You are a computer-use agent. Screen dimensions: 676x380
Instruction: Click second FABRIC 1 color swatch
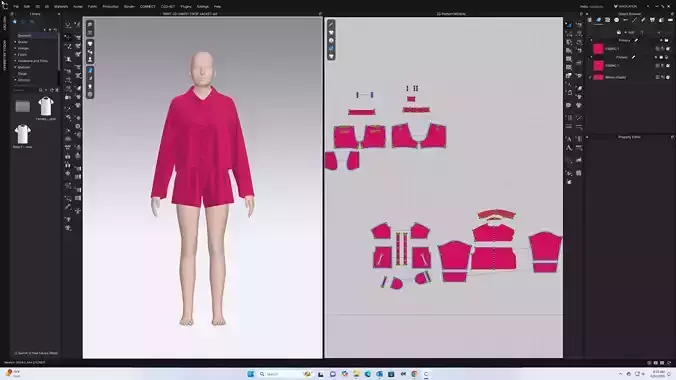[598, 66]
